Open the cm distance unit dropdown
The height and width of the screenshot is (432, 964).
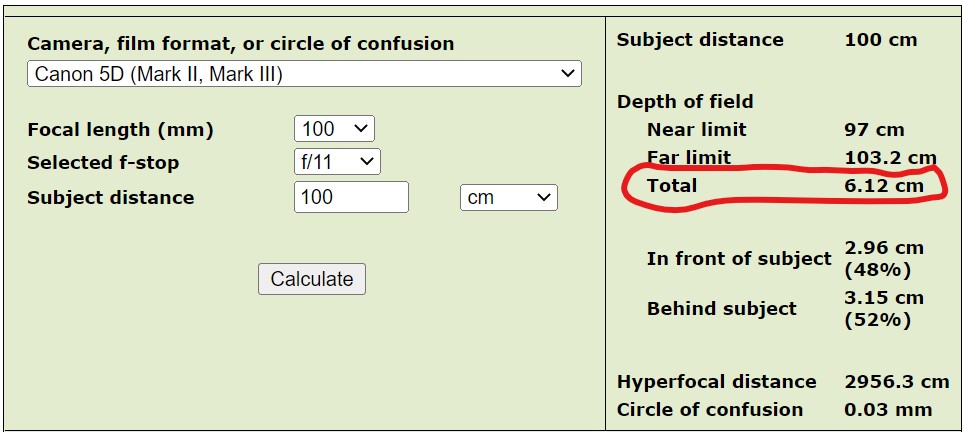click(508, 197)
